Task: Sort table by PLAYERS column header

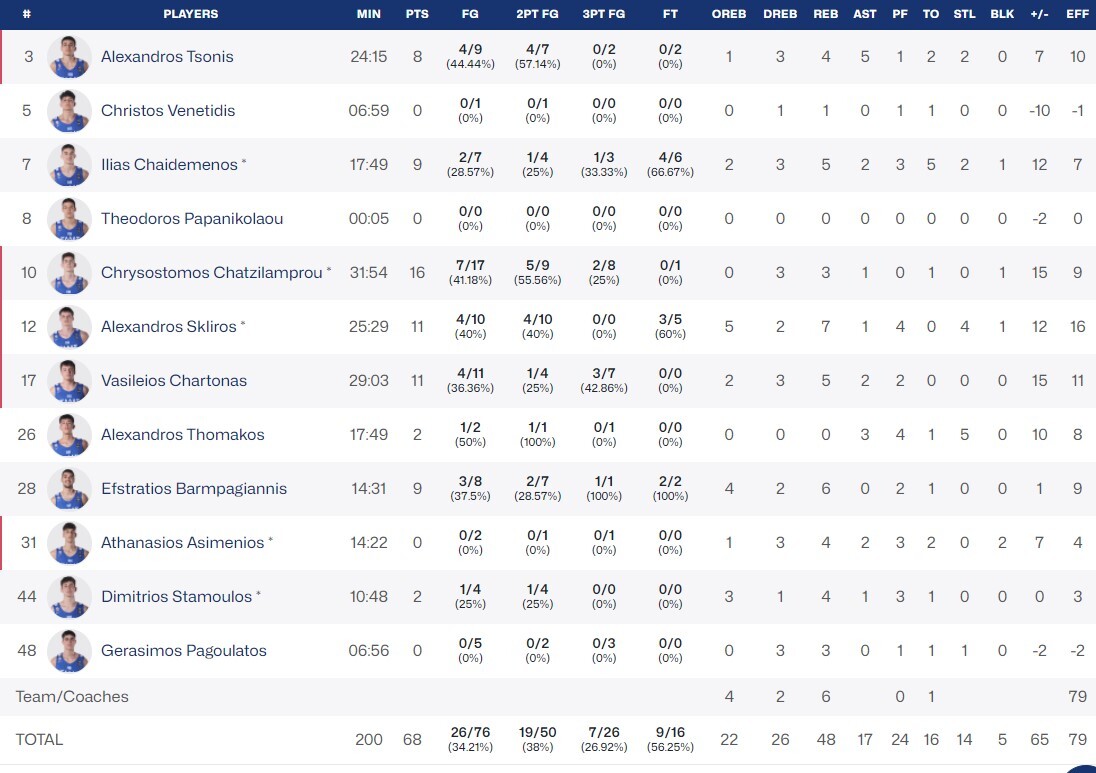Action: click(191, 14)
